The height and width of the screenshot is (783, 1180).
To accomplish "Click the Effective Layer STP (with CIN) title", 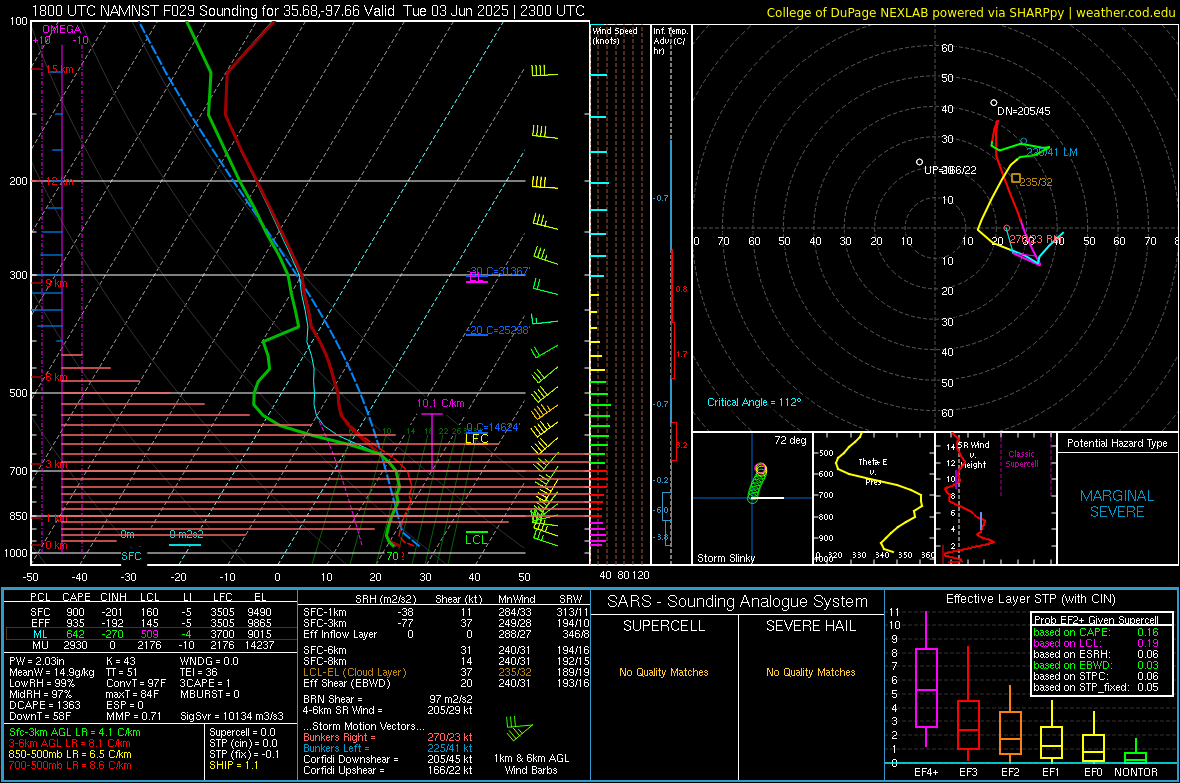I will 1031,599.
